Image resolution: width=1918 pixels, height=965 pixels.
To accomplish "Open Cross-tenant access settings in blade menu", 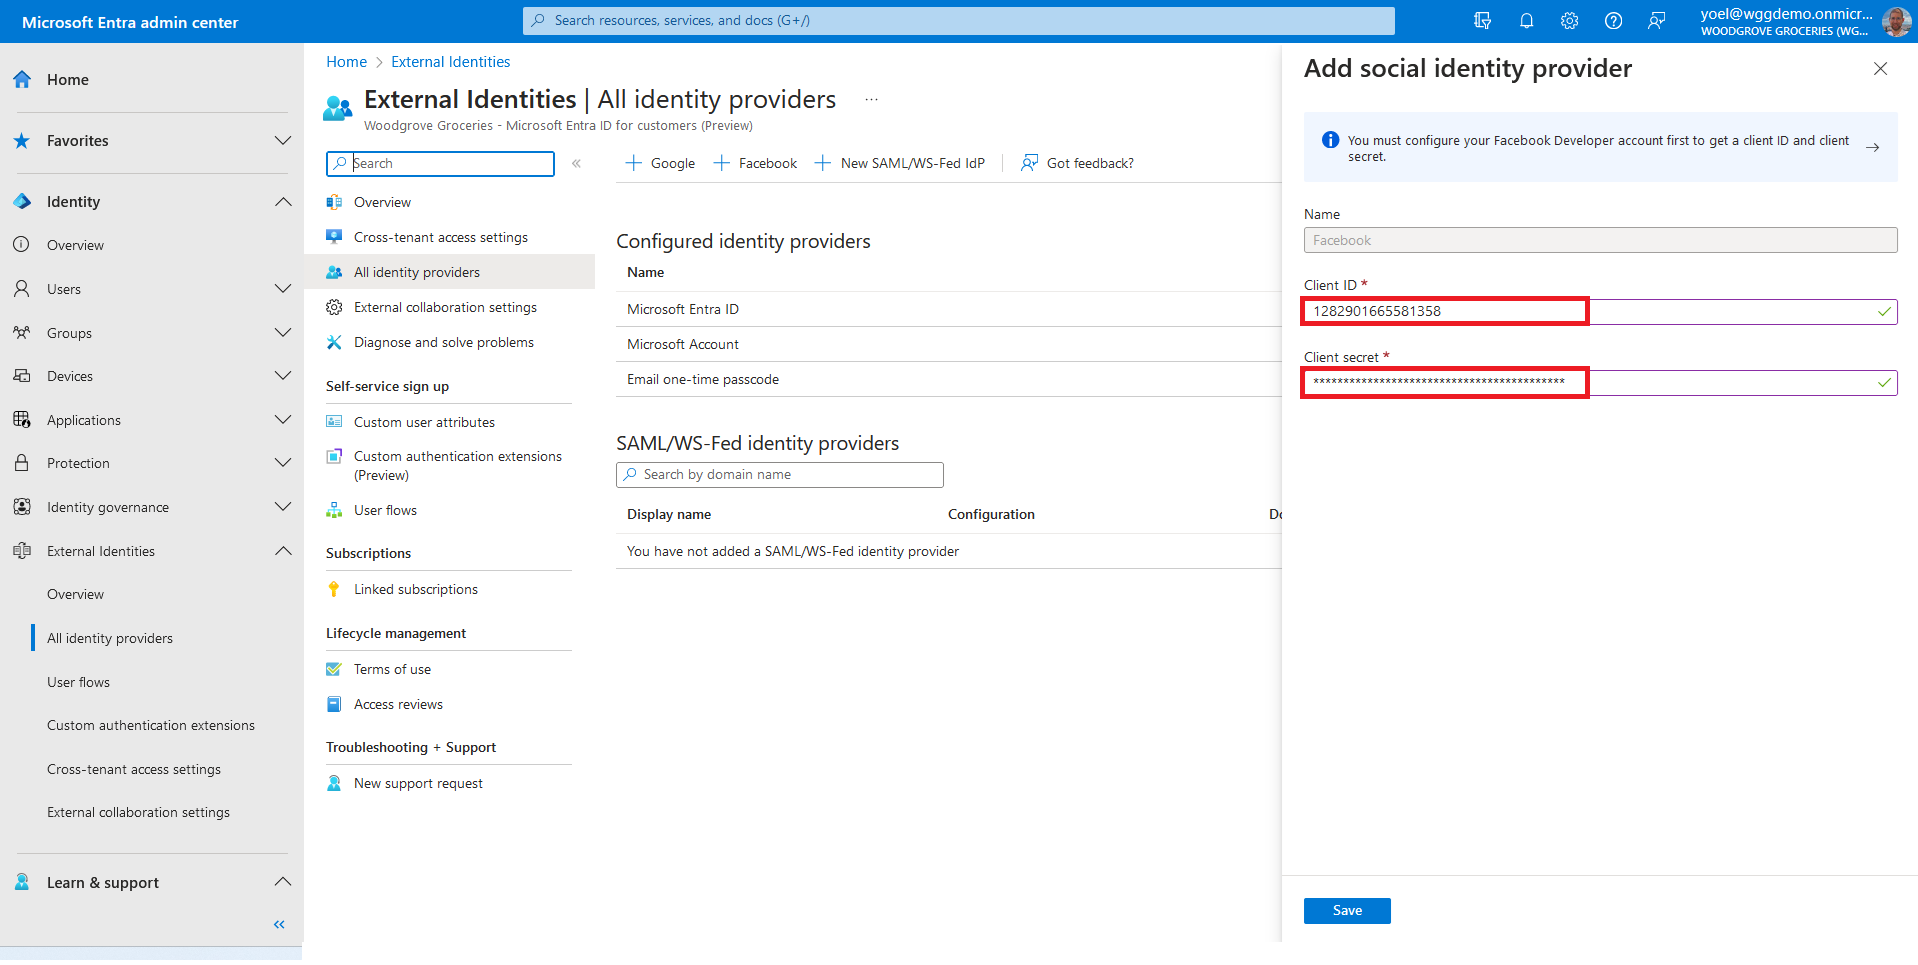I will tap(440, 237).
